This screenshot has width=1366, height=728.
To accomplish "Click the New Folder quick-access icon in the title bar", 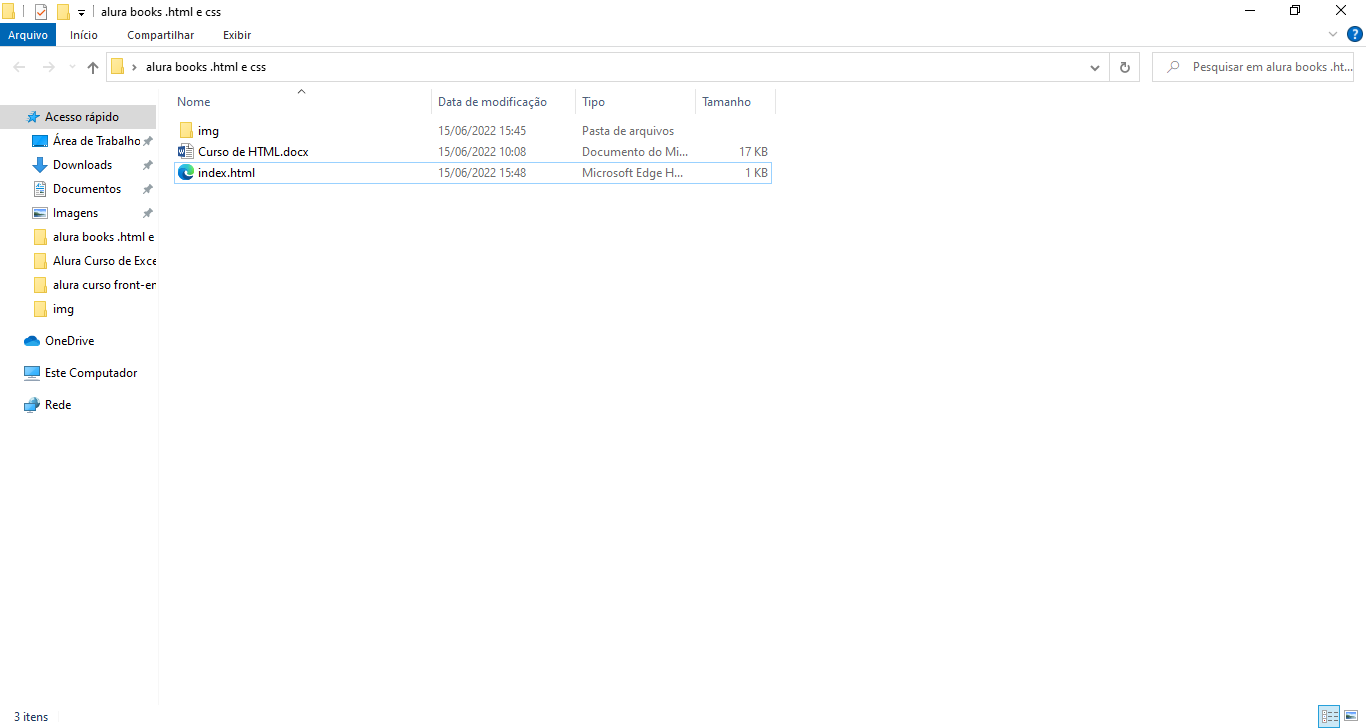I will 63,12.
